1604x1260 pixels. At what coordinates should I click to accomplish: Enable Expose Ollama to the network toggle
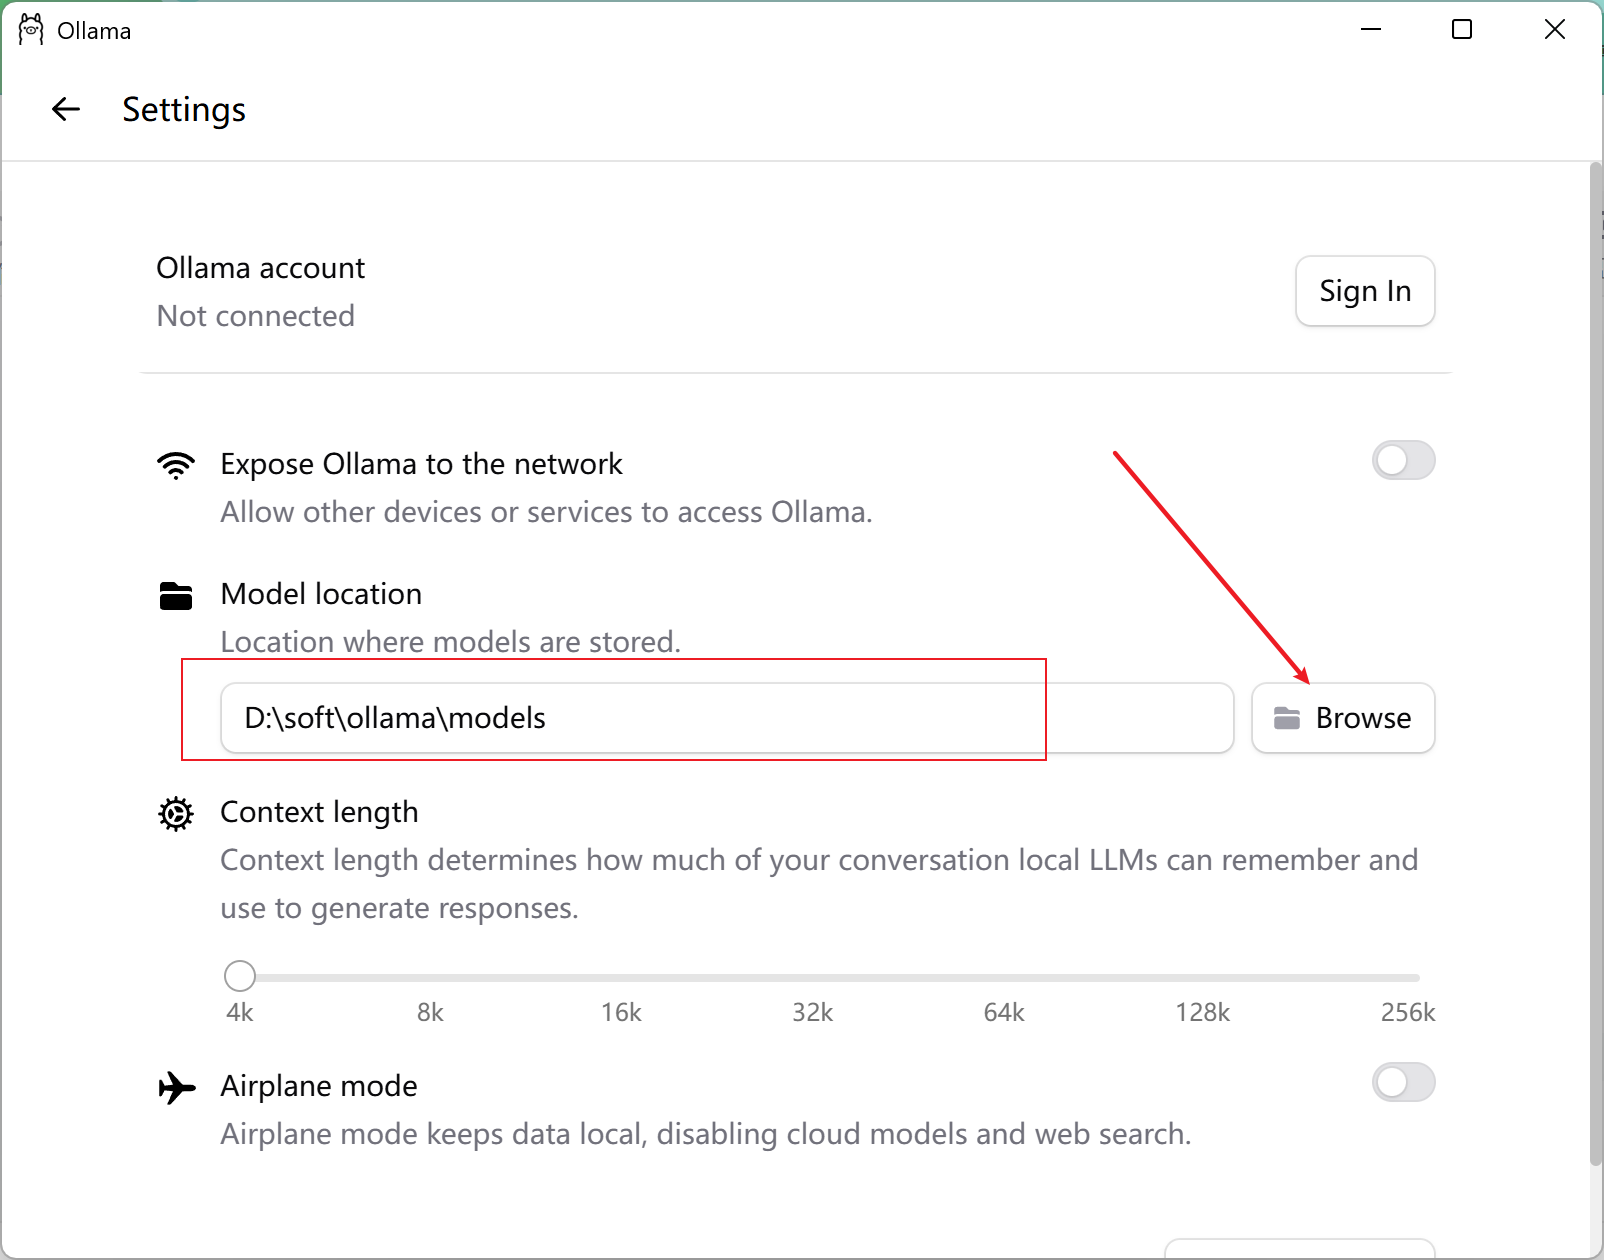coord(1403,461)
